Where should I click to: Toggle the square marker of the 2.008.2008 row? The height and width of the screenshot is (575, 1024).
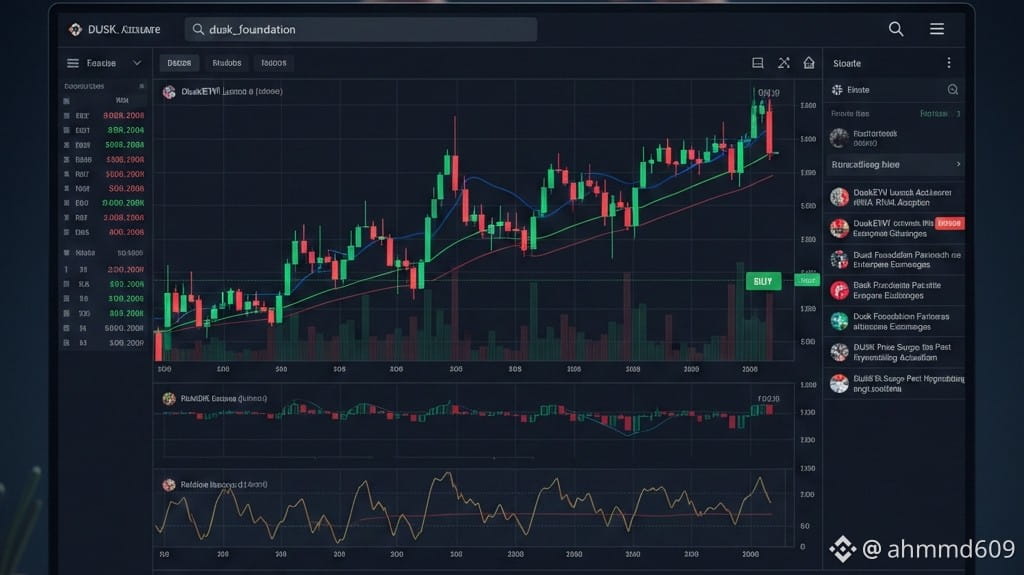pos(67,218)
